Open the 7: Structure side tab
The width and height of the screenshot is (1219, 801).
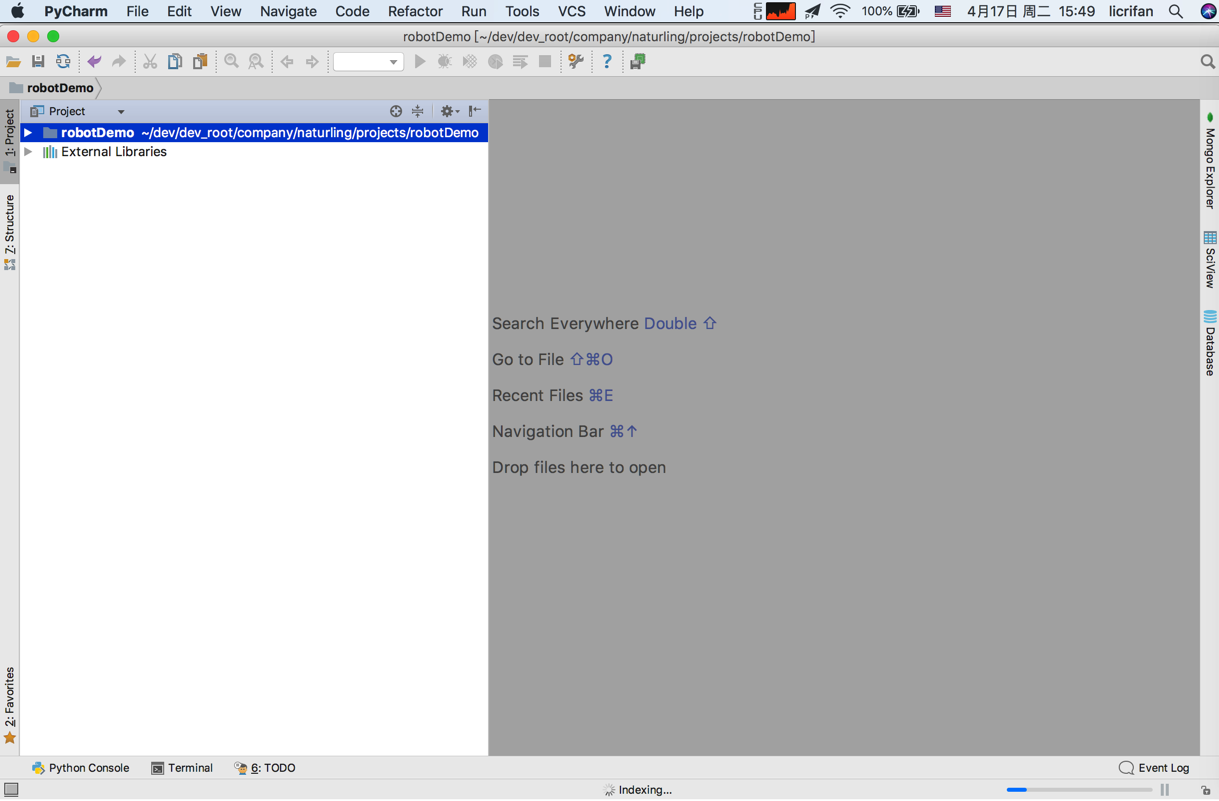coord(10,232)
